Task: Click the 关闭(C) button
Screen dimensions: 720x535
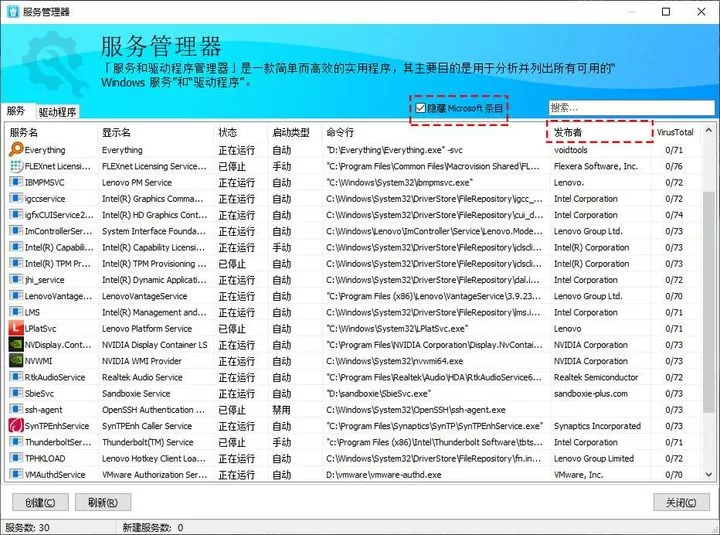Action: pyautogui.click(x=681, y=502)
